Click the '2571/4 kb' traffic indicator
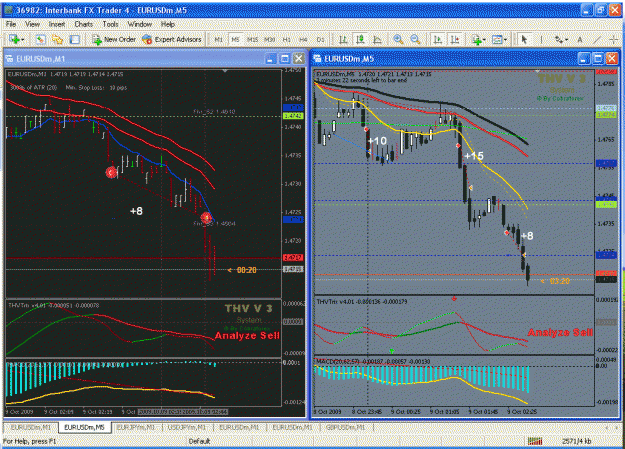The height and width of the screenshot is (449, 625). (576, 441)
